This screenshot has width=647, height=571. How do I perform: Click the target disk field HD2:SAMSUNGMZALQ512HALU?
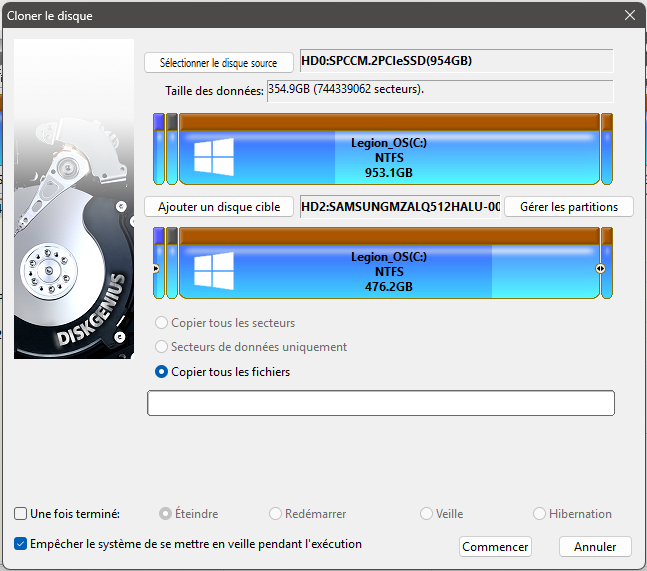coord(400,207)
